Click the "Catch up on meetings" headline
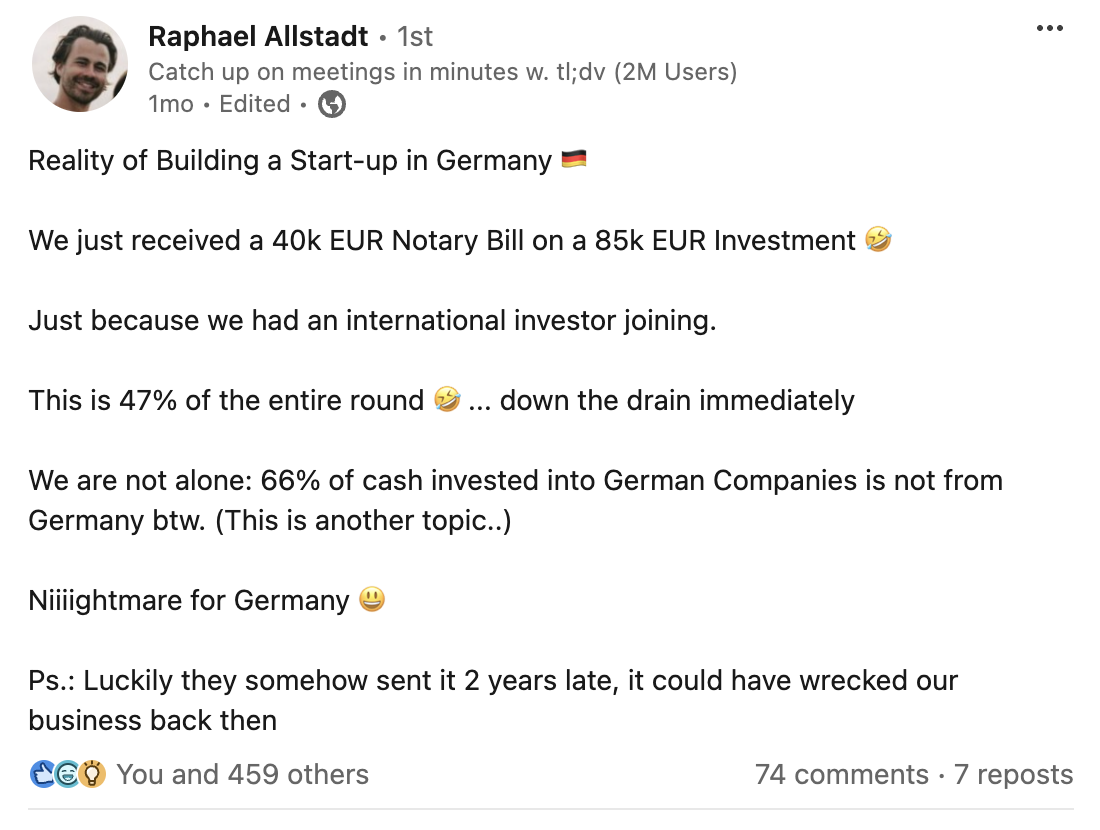The image size is (1100, 830). tap(442, 72)
